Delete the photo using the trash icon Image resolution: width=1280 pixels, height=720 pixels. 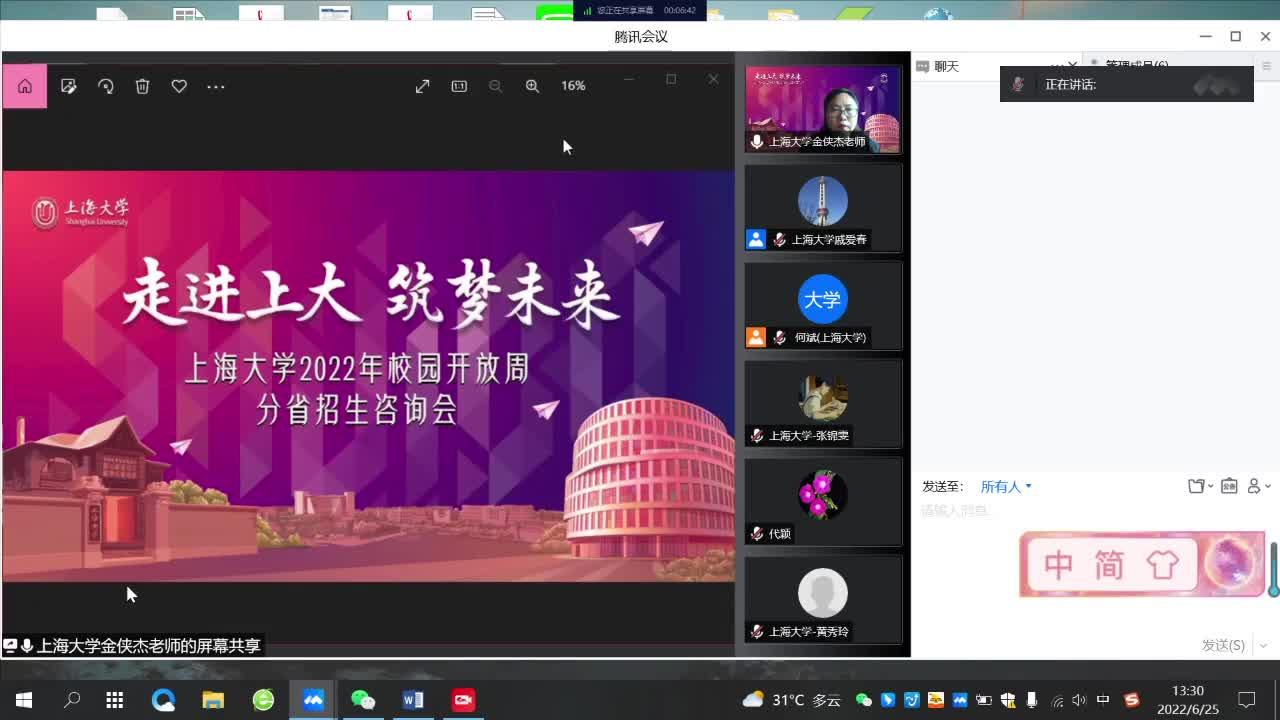click(x=143, y=87)
